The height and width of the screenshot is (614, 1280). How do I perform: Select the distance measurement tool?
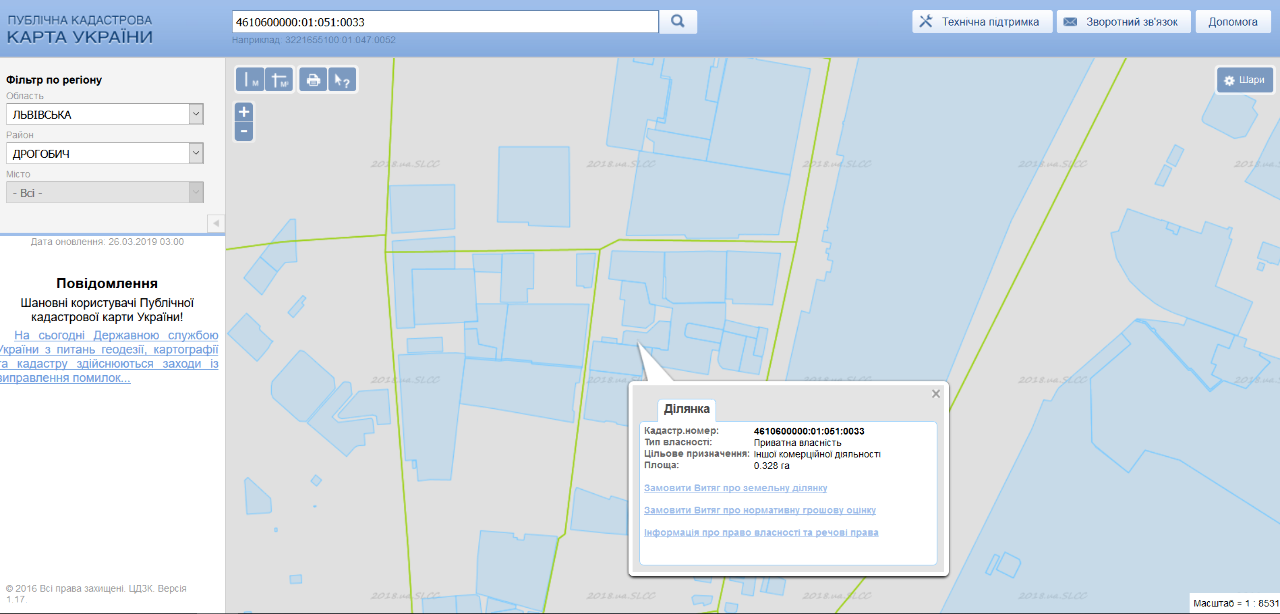tap(250, 80)
